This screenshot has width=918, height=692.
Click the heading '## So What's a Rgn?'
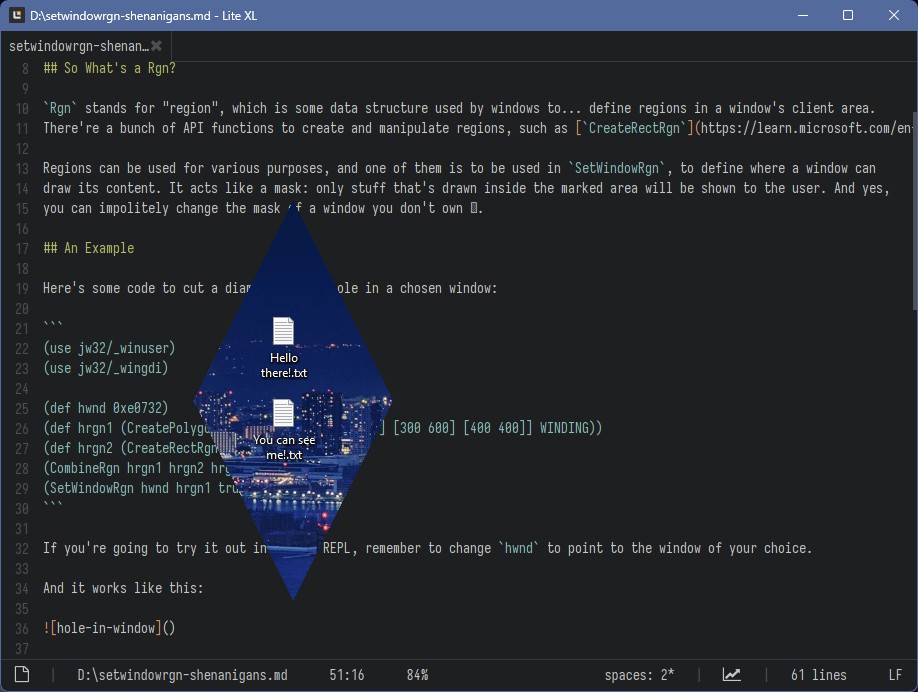(x=109, y=68)
